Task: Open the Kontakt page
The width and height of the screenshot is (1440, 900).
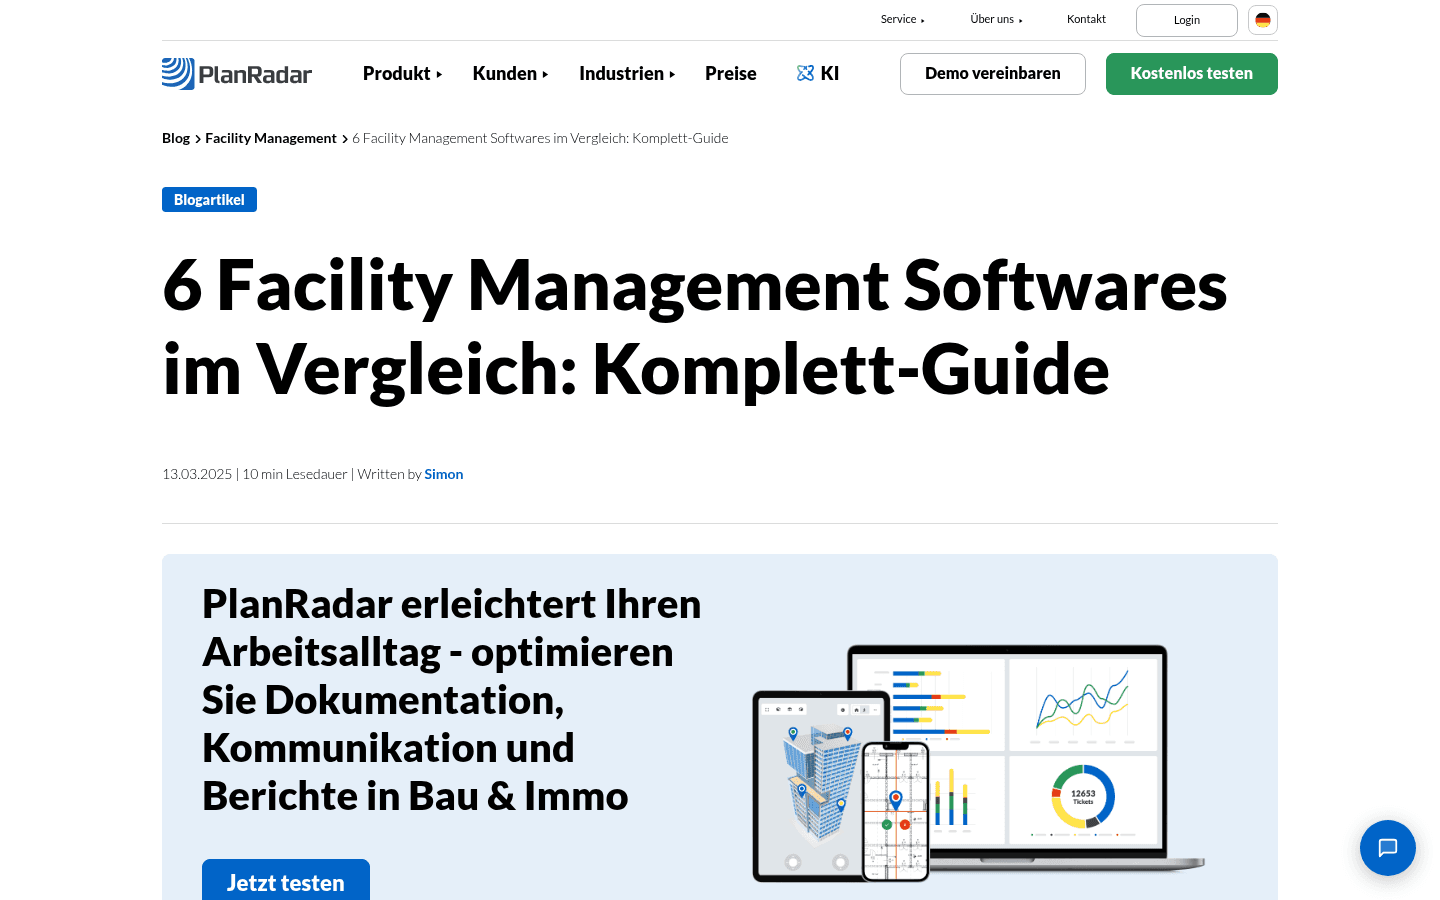Action: click(1086, 19)
